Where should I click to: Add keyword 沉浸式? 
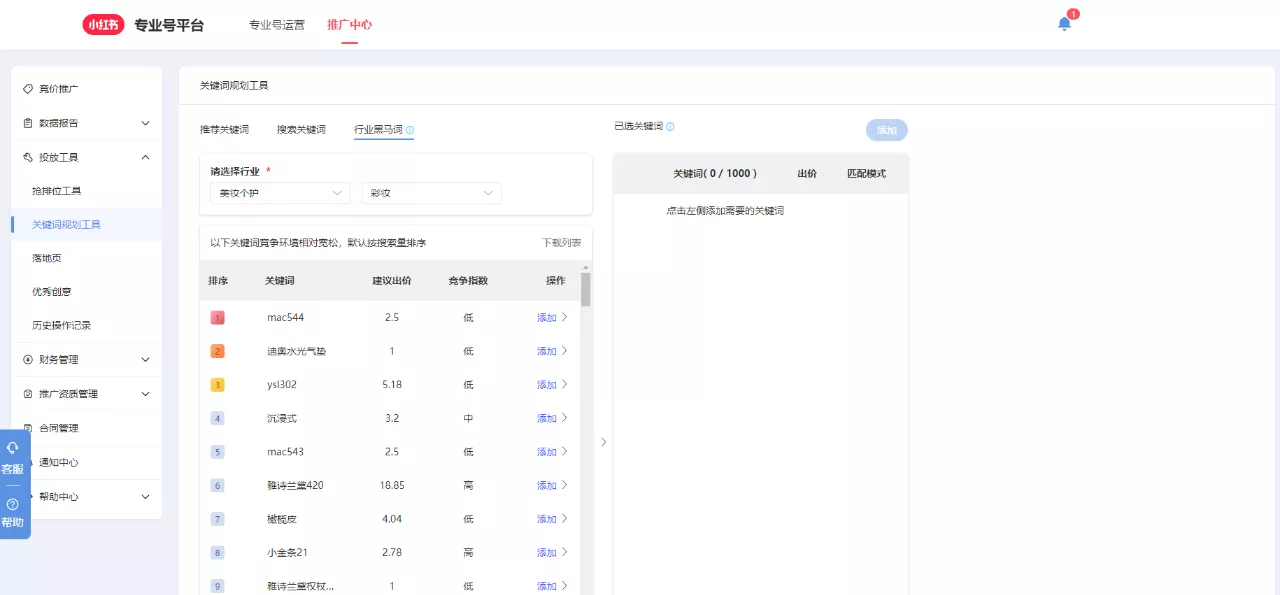(x=547, y=418)
